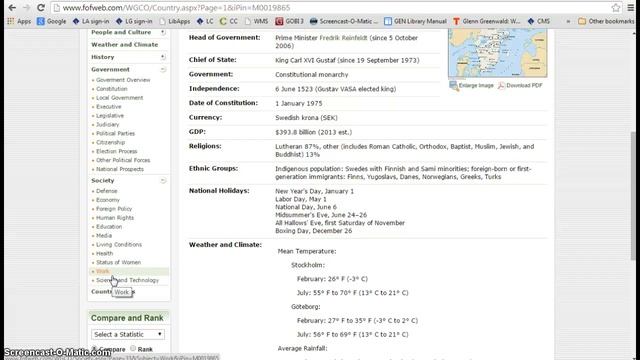This screenshot has width=640, height=360.
Task: Collapse the Society section
Action: pyautogui.click(x=163, y=180)
